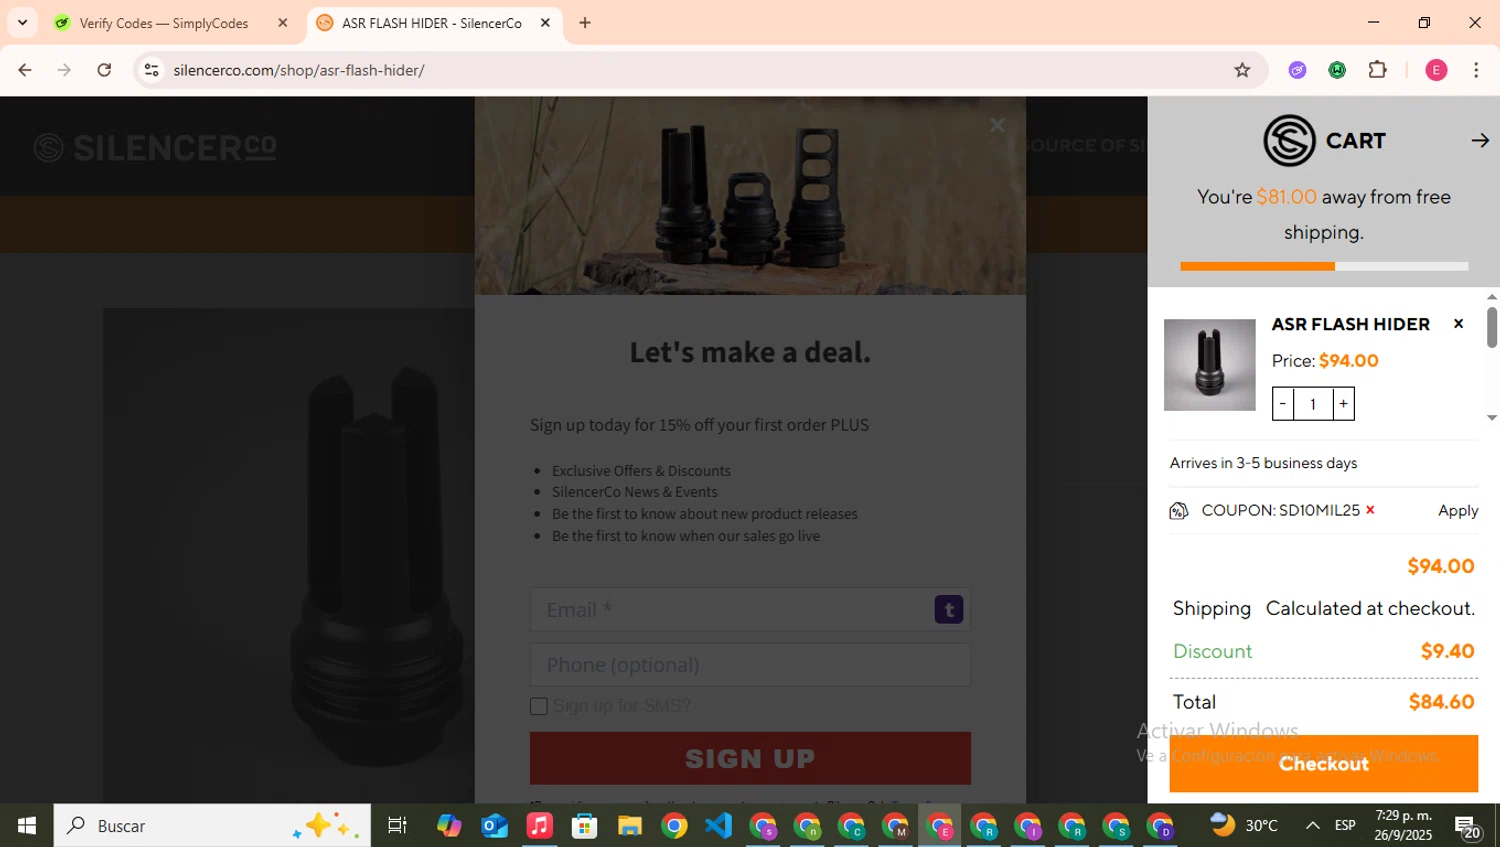This screenshot has width=1500, height=847.
Task: Click the ASR FLASH HIDER product title
Action: (x=1350, y=324)
